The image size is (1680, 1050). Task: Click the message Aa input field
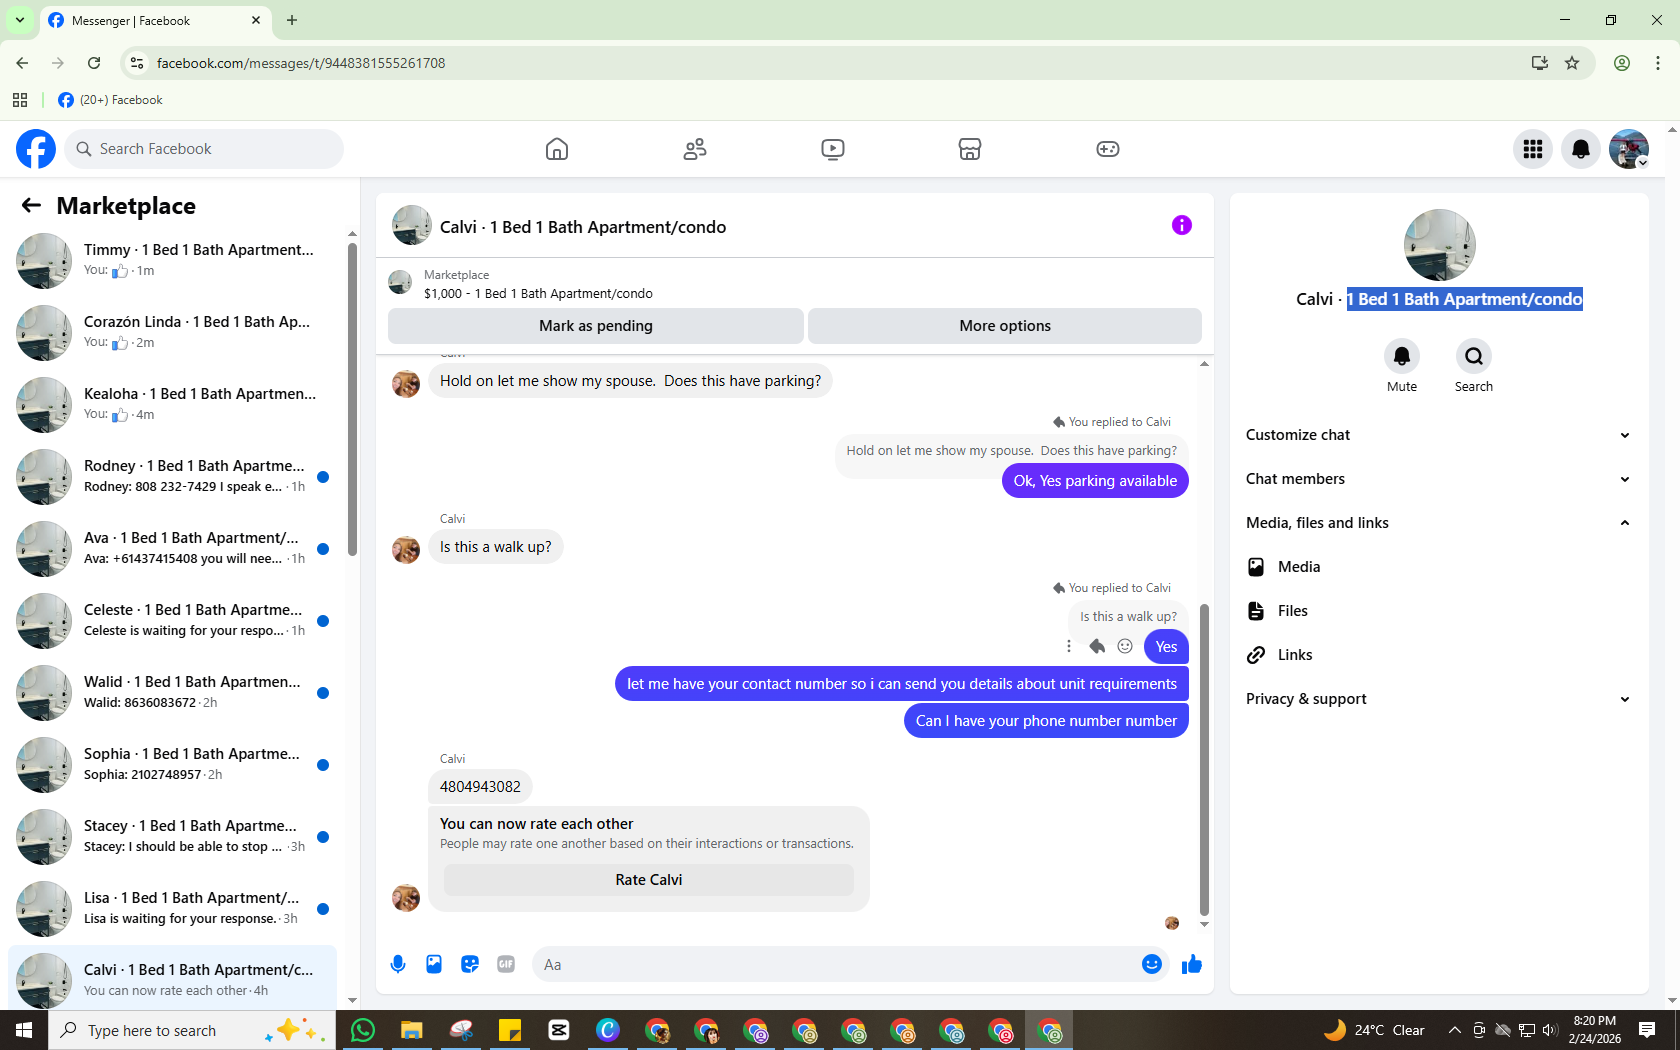coord(835,965)
